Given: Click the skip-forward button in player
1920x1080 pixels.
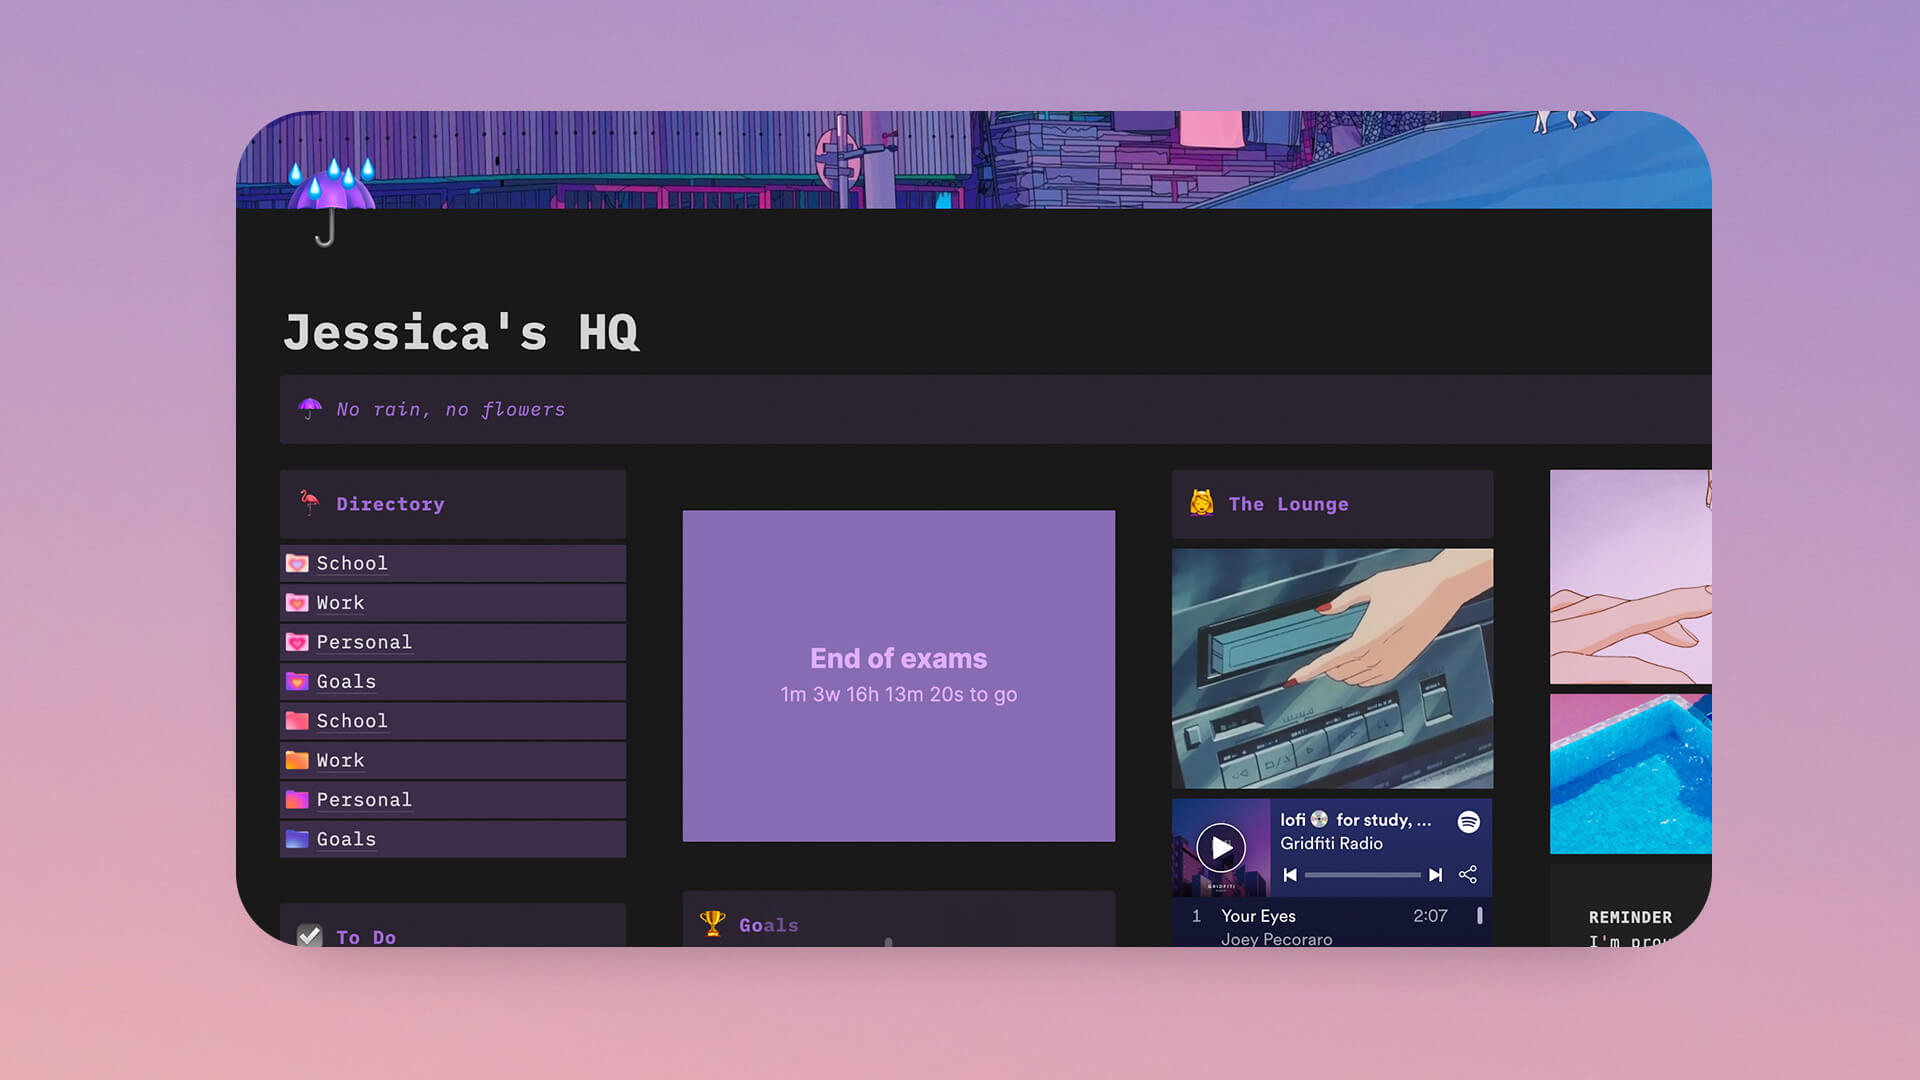Looking at the screenshot, I should (1436, 874).
